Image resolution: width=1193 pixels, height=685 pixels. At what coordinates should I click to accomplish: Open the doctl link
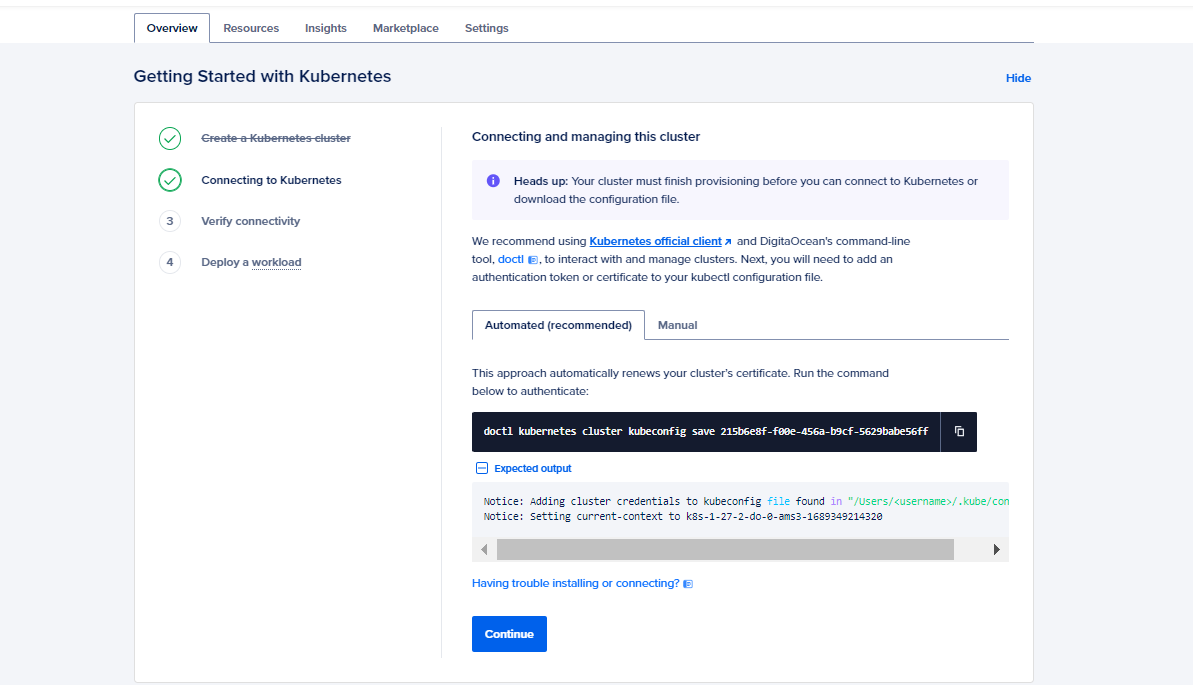[511, 260]
